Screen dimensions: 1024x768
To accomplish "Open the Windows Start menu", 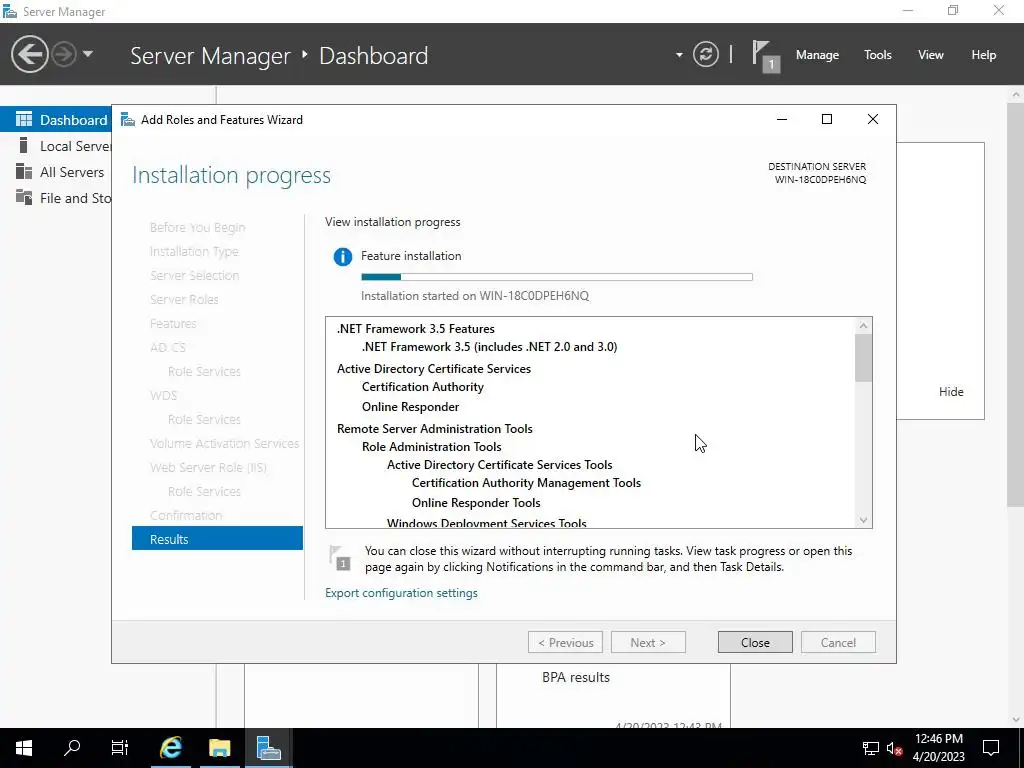I will 24,748.
